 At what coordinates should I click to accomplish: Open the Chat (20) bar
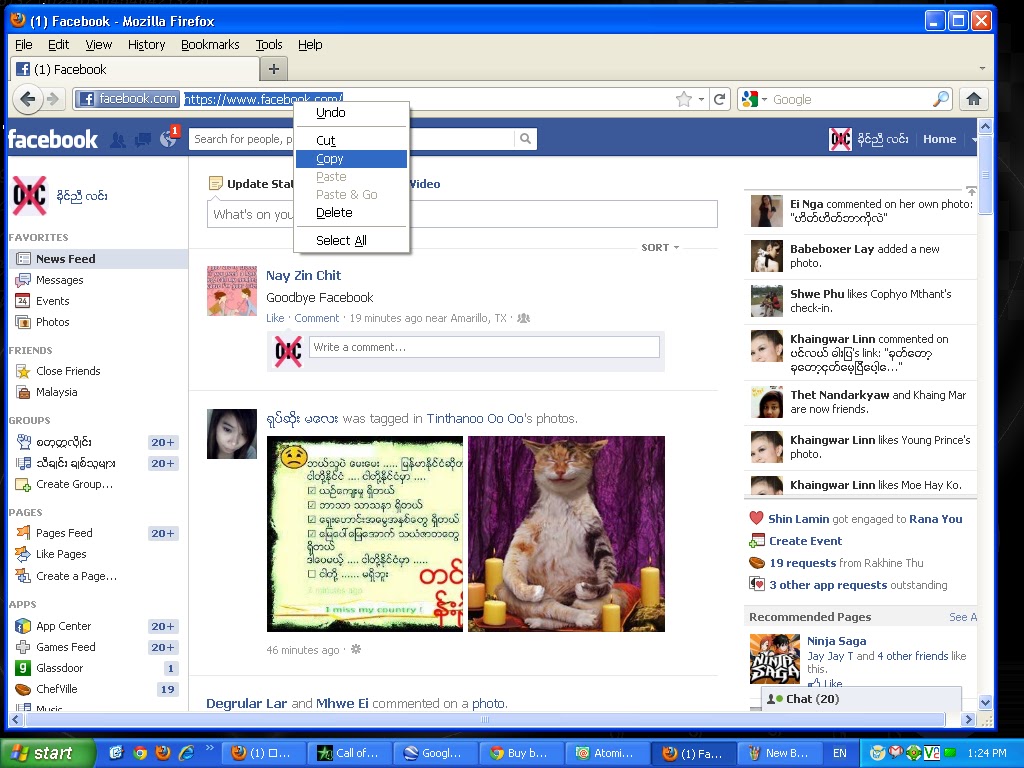[861, 699]
